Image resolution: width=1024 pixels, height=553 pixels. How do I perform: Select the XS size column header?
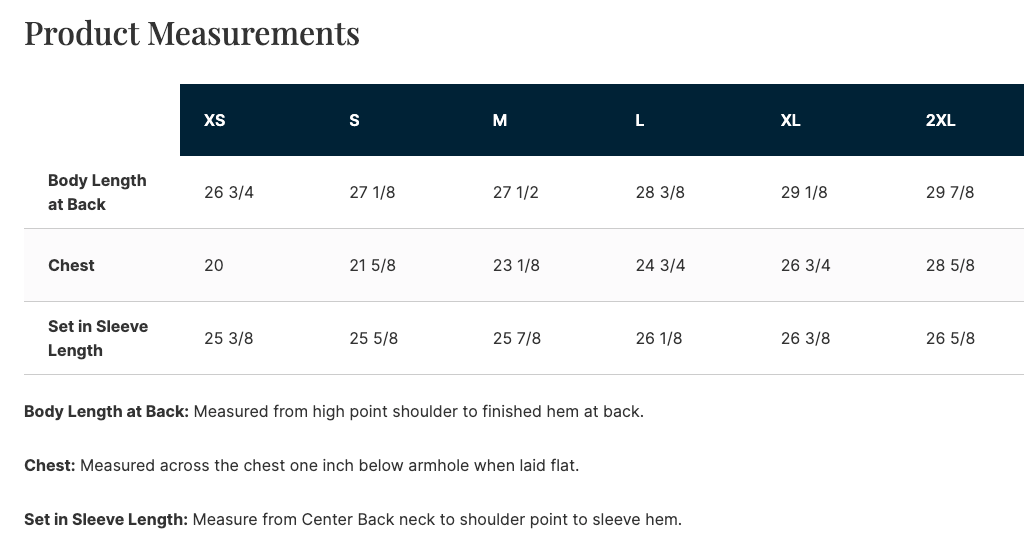214,120
